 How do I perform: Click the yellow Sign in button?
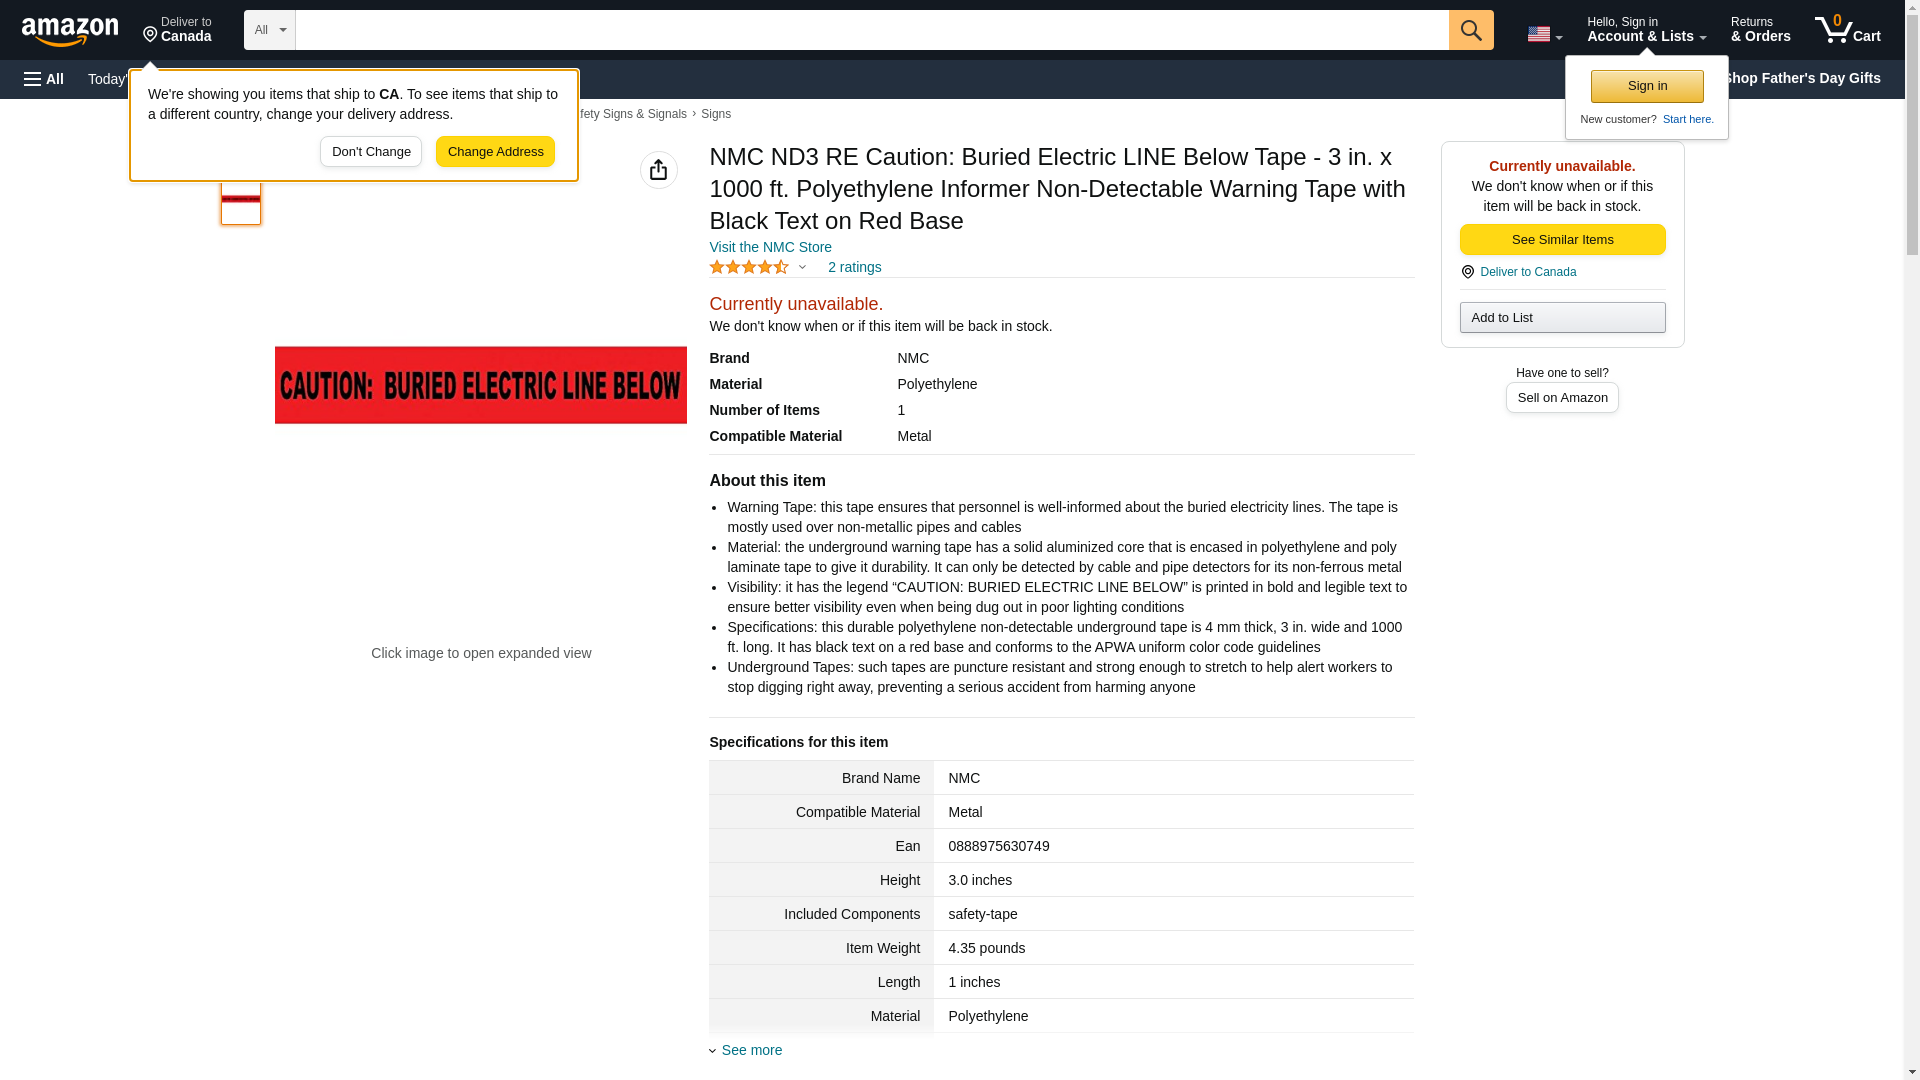1646,86
